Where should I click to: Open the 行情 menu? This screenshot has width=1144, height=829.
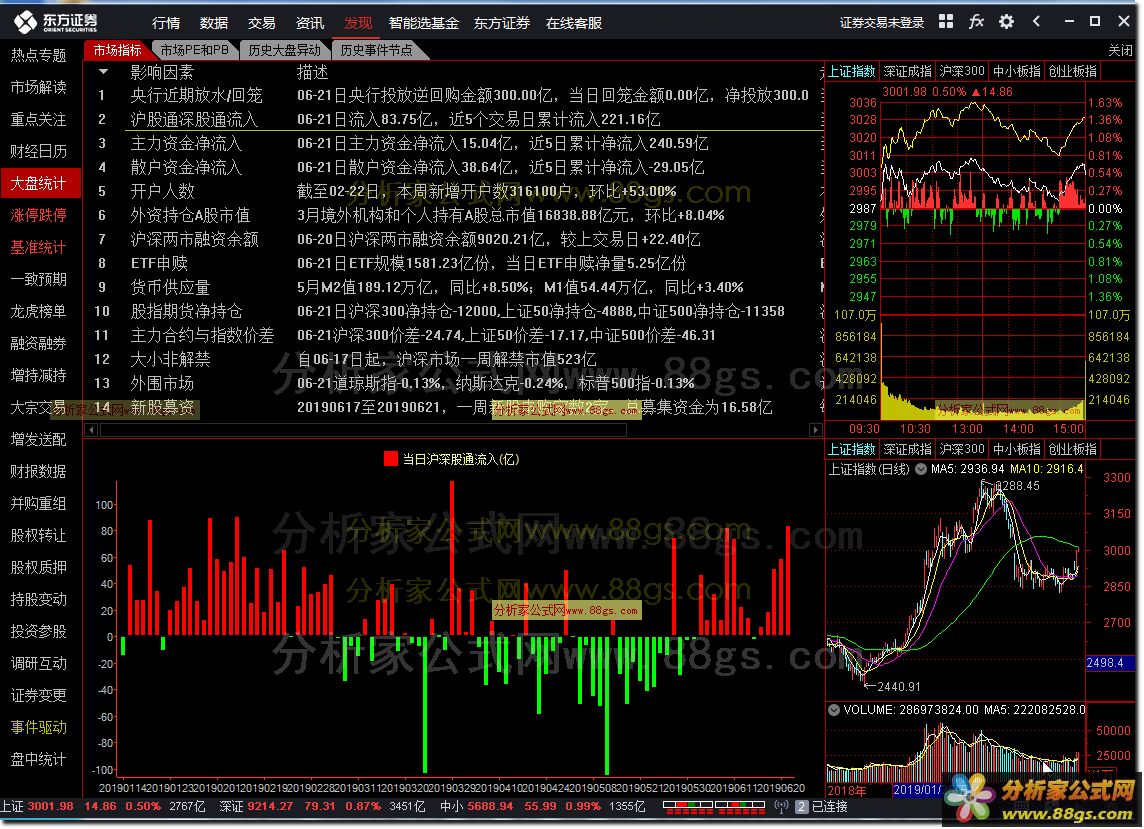tap(166, 23)
